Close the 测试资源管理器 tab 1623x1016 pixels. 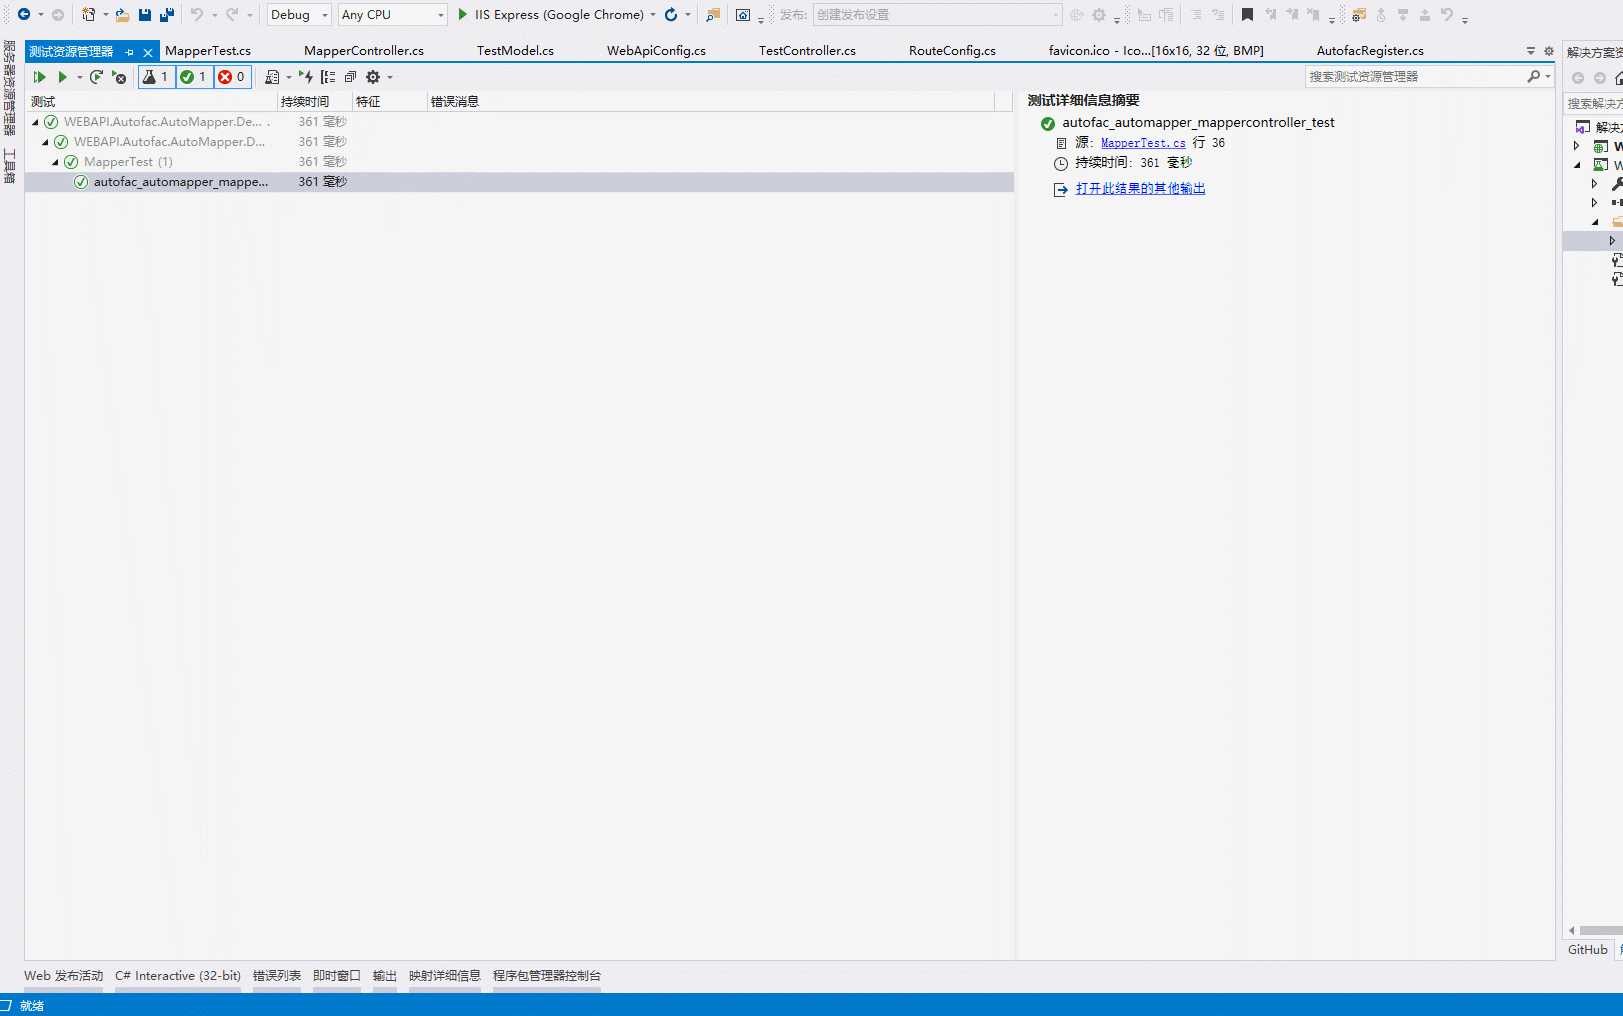point(148,52)
